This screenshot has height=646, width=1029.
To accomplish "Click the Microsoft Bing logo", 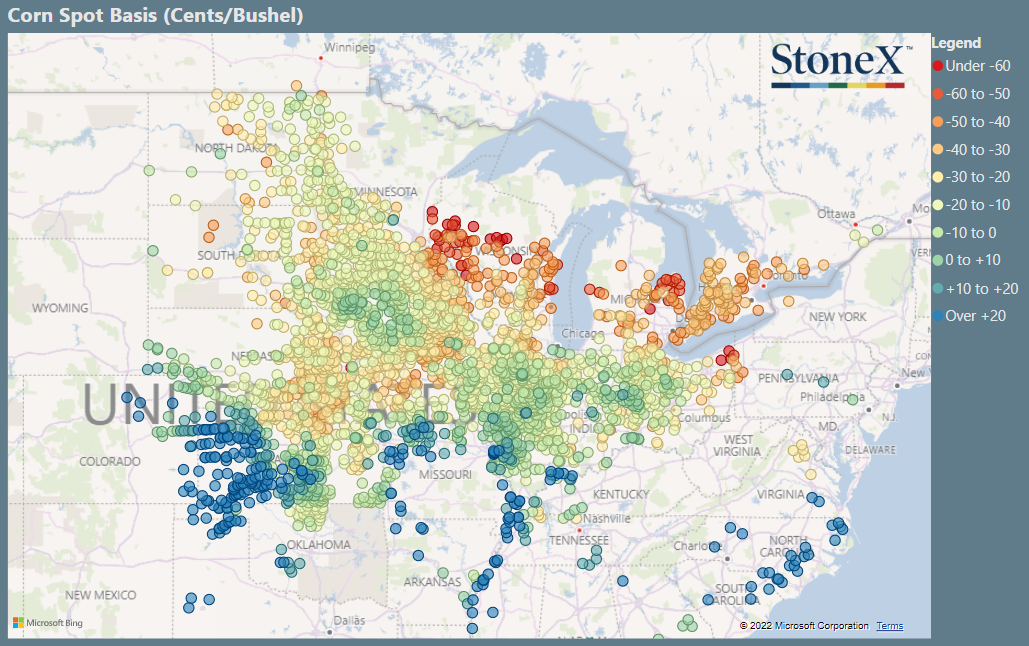I will 48,622.
